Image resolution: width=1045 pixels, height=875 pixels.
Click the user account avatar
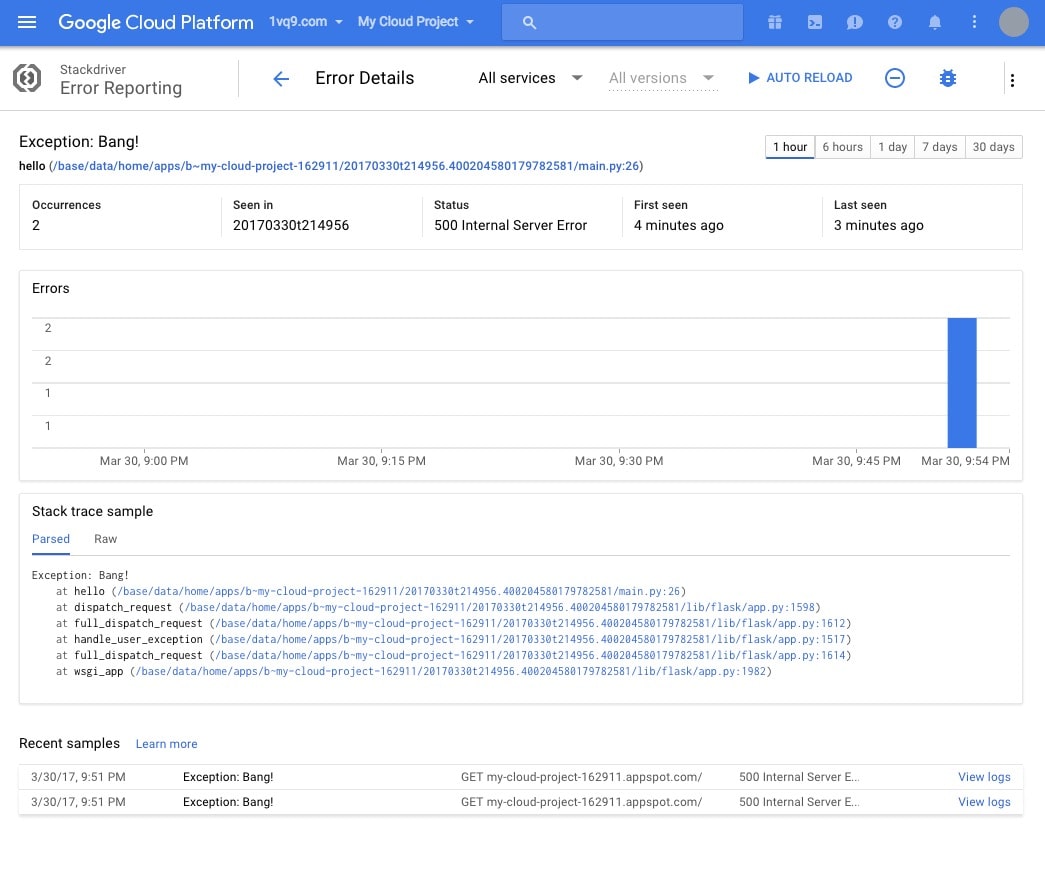[1014, 22]
